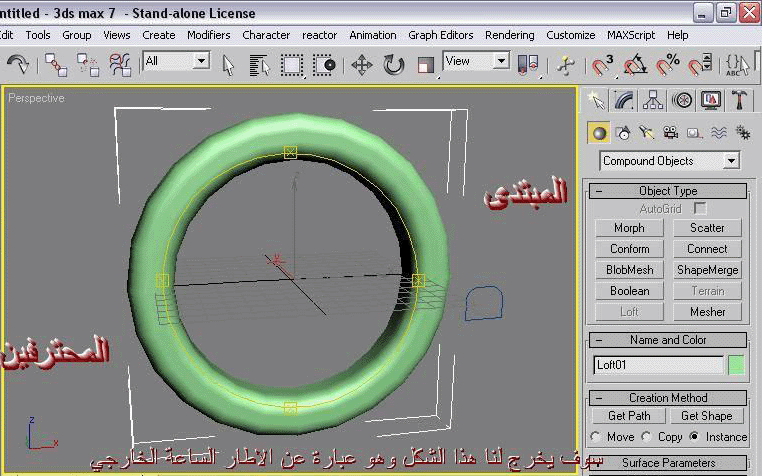Click the Connect button
Screen dimensions: 762x476
pos(708,249)
